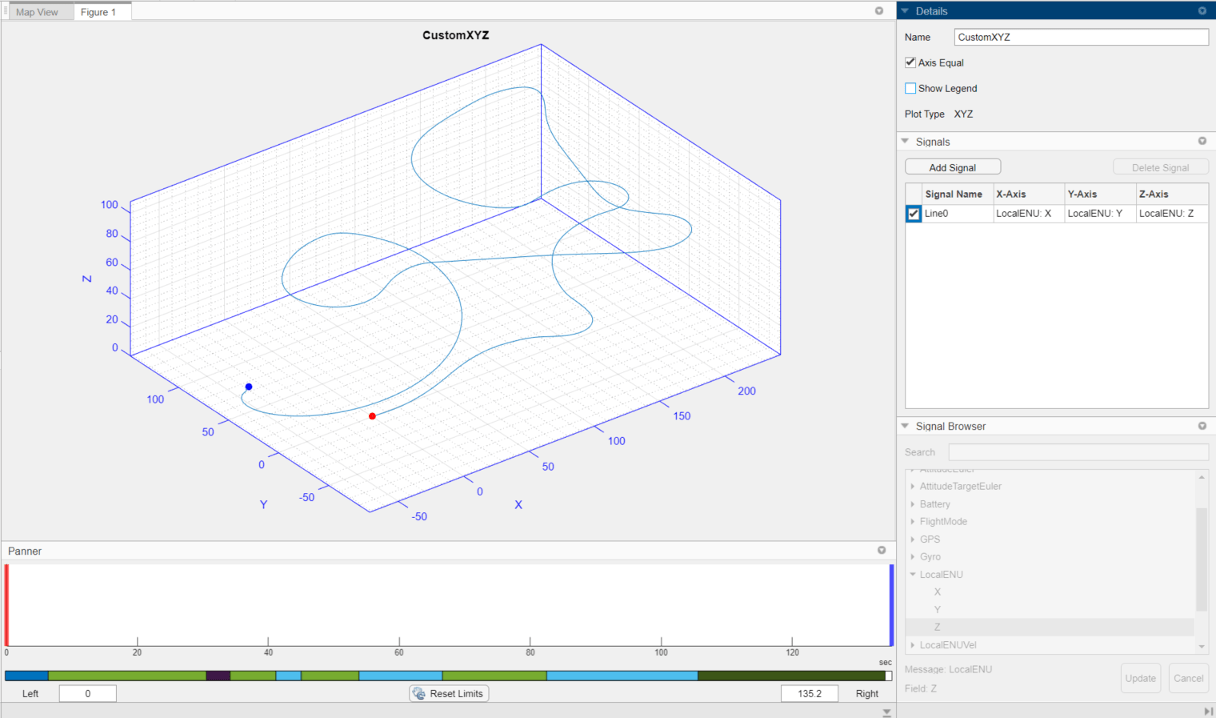Uncheck the Axis Equal checkbox
Screen dimensions: 1216x718
click(x=910, y=62)
